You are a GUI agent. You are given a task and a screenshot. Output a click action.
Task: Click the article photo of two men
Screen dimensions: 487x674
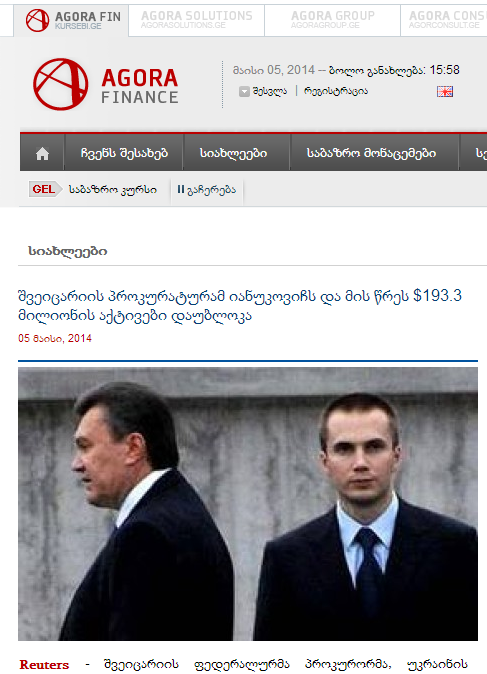[248, 504]
